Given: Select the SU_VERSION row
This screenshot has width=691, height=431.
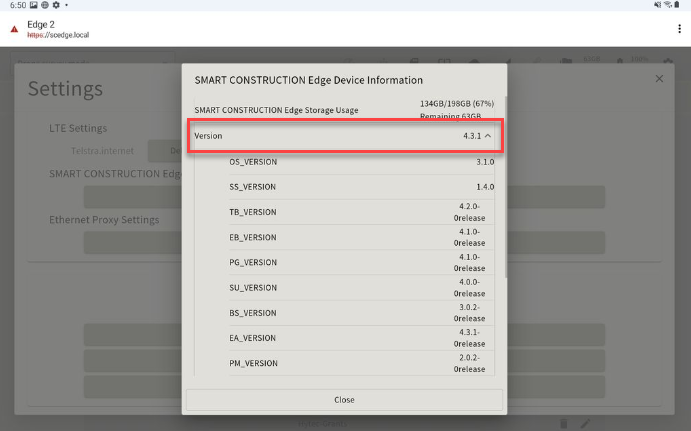Looking at the screenshot, I should (361, 288).
